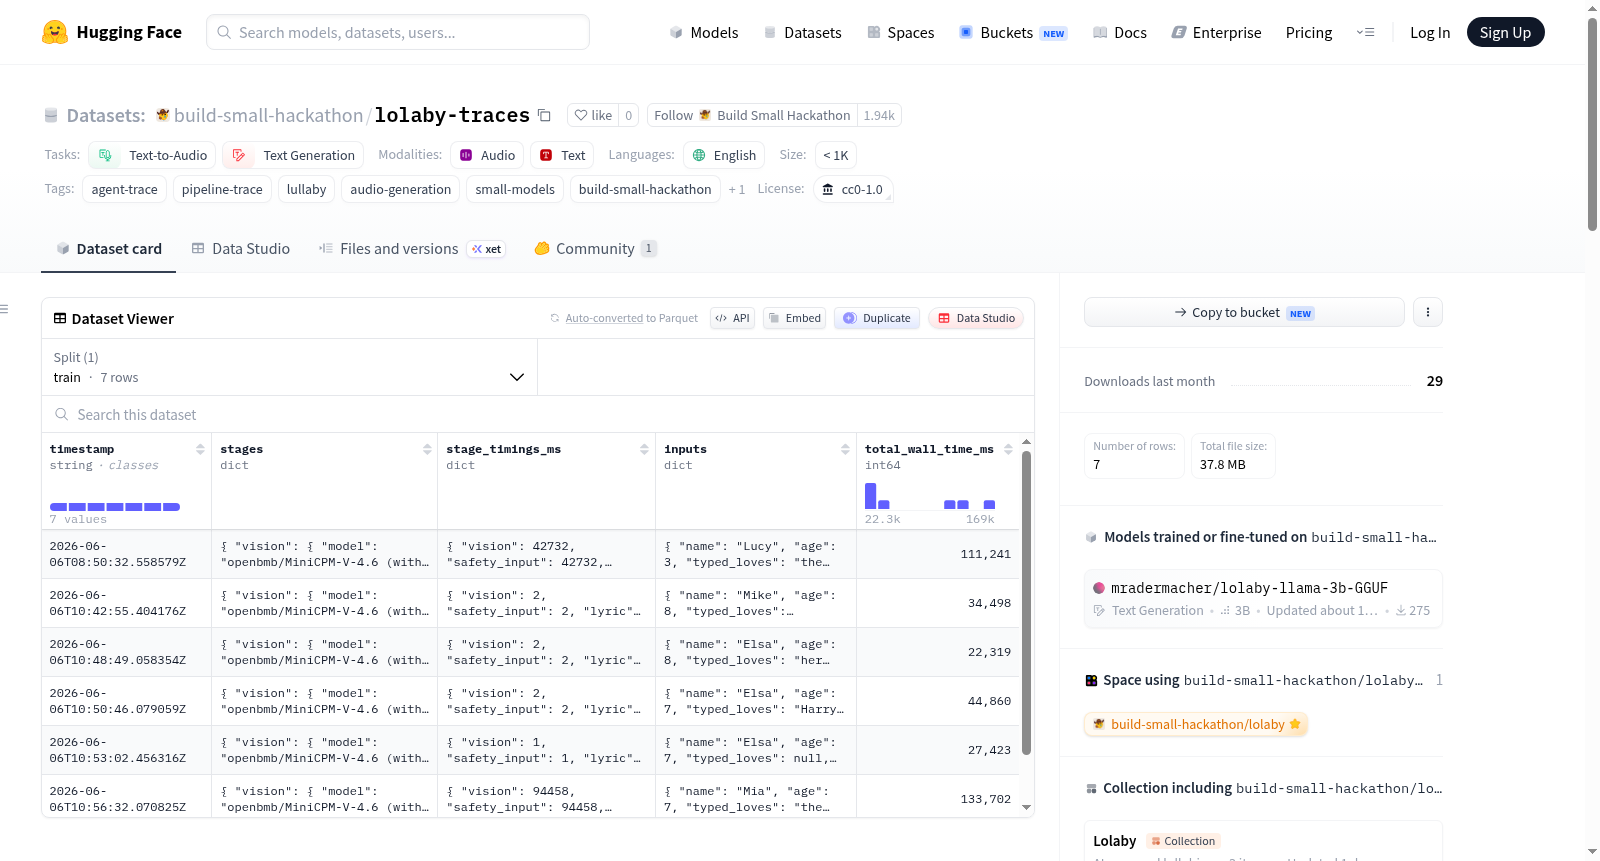Viewport: 1600px width, 861px height.
Task: Select the Text Generation task tag
Action: tap(293, 155)
